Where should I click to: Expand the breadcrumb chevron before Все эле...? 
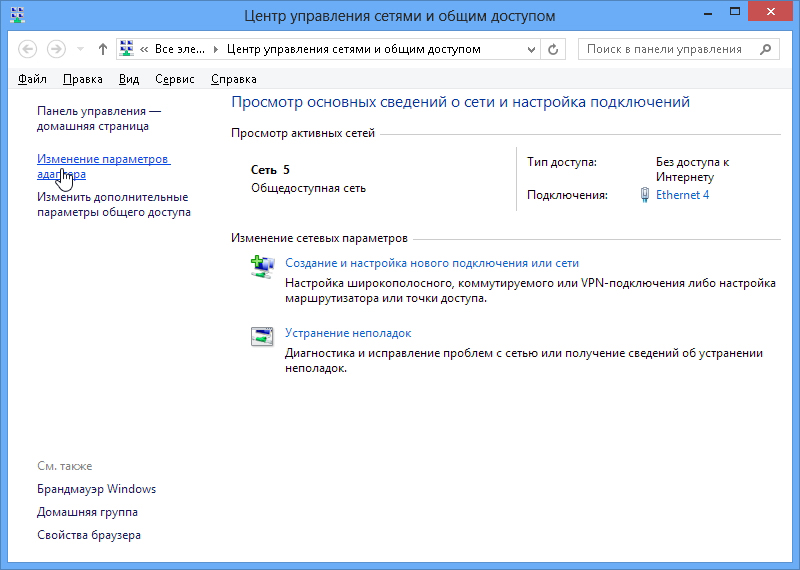(144, 49)
